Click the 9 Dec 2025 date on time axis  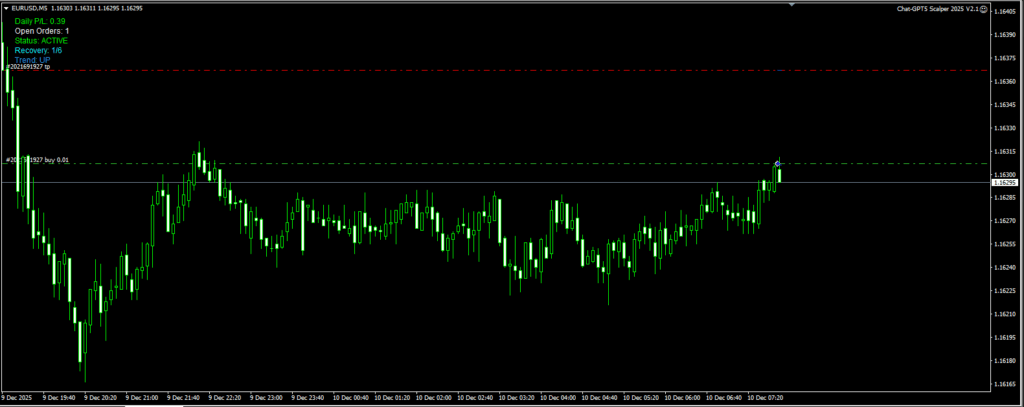20,397
